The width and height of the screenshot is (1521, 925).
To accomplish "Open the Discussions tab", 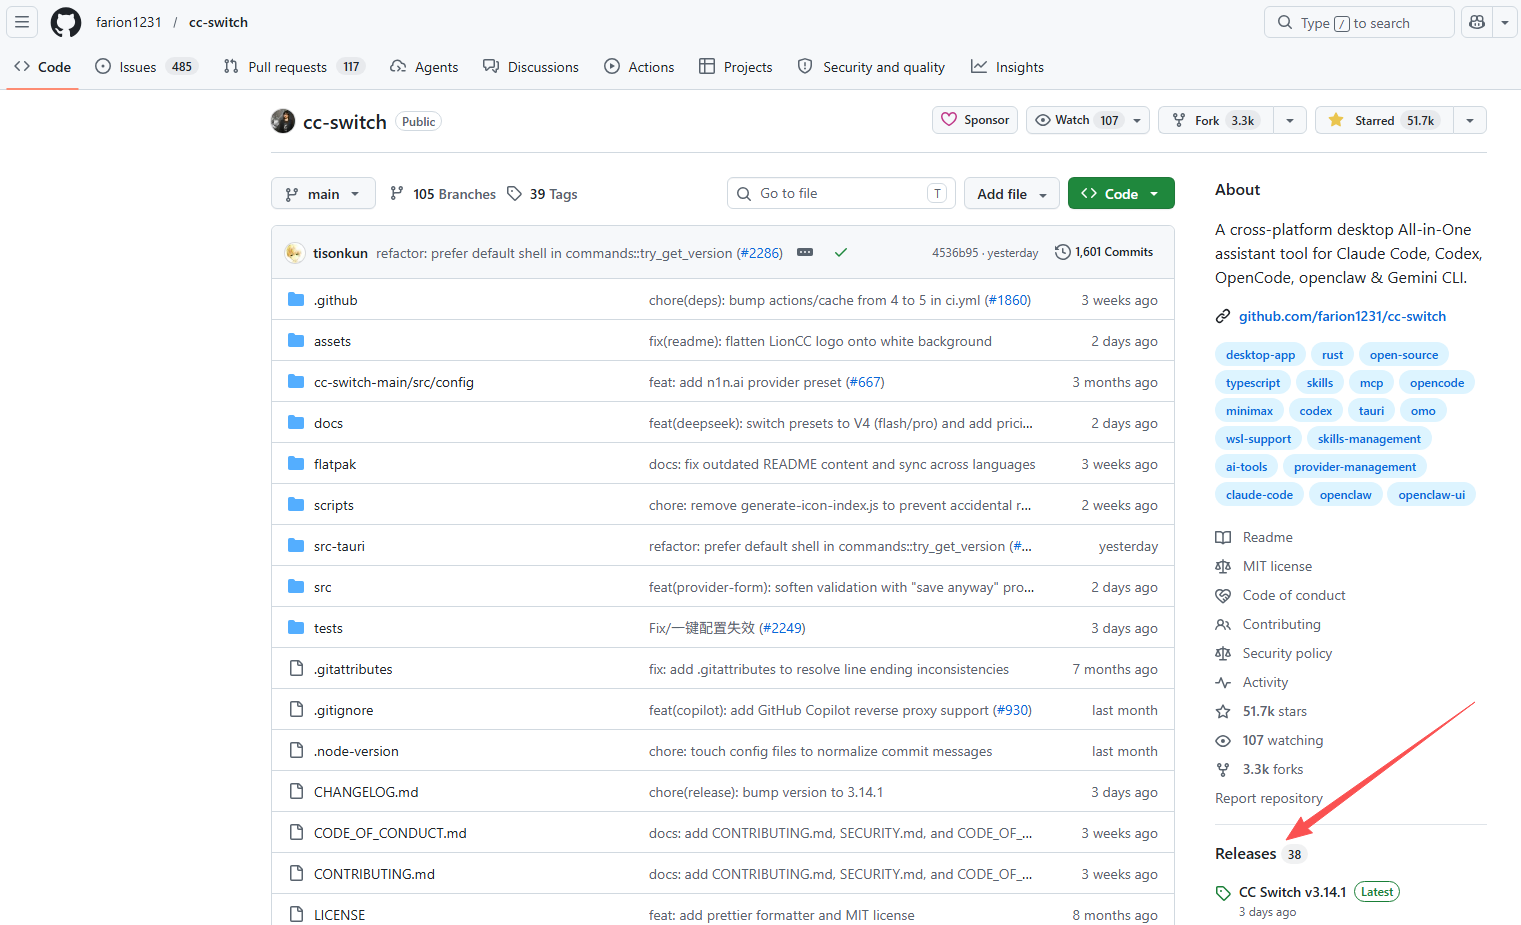I will [x=531, y=67].
